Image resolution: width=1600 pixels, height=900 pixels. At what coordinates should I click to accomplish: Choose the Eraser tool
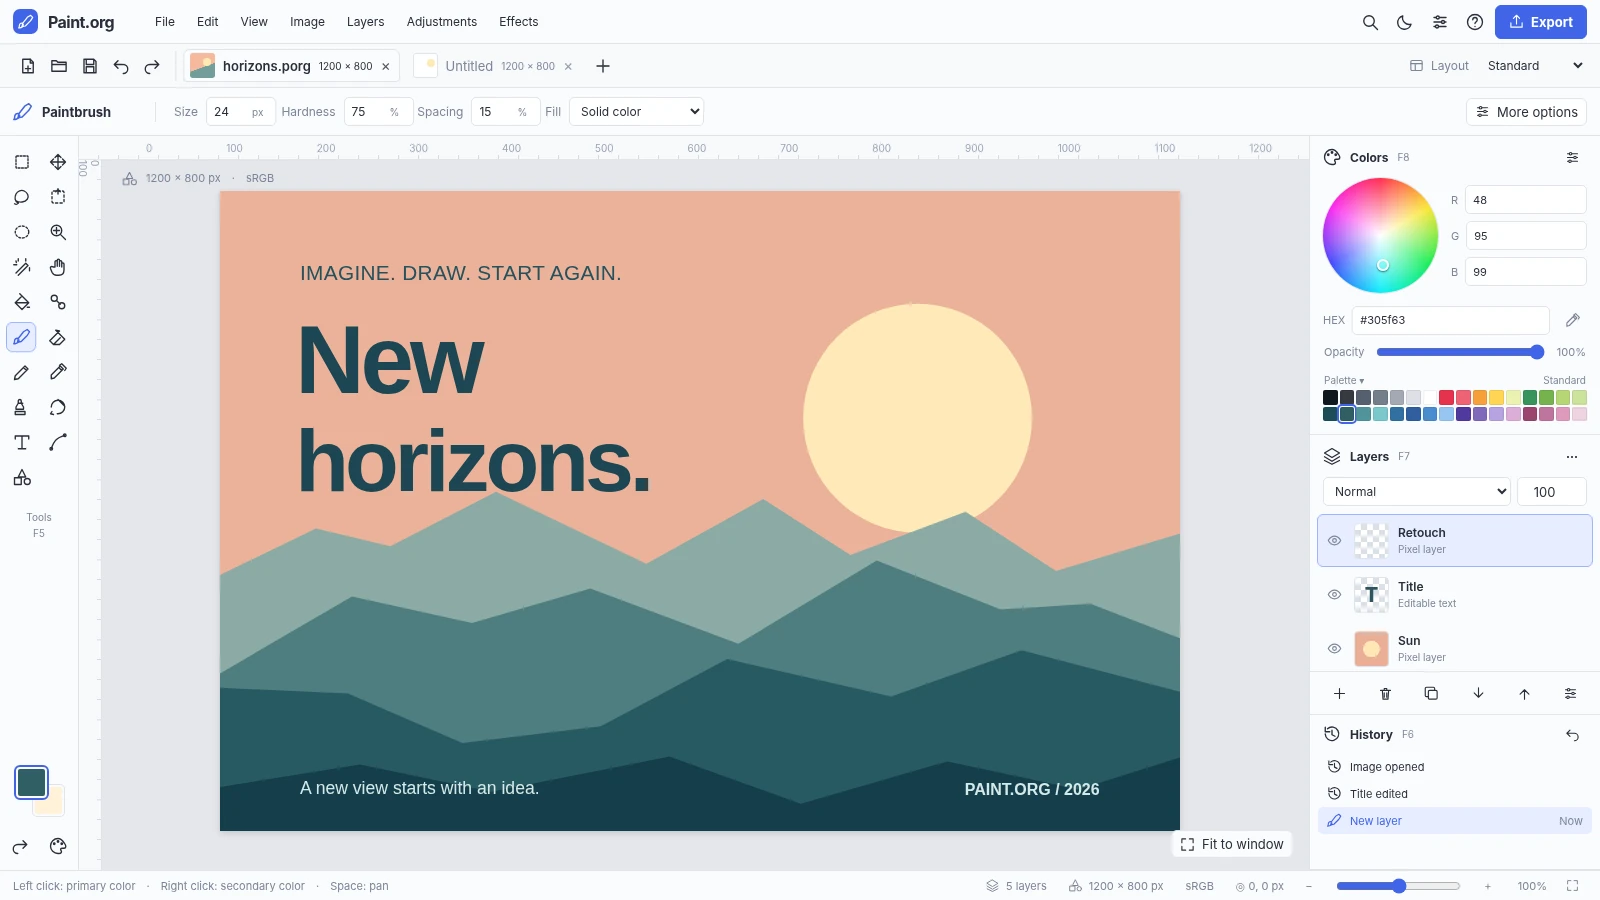pos(58,337)
